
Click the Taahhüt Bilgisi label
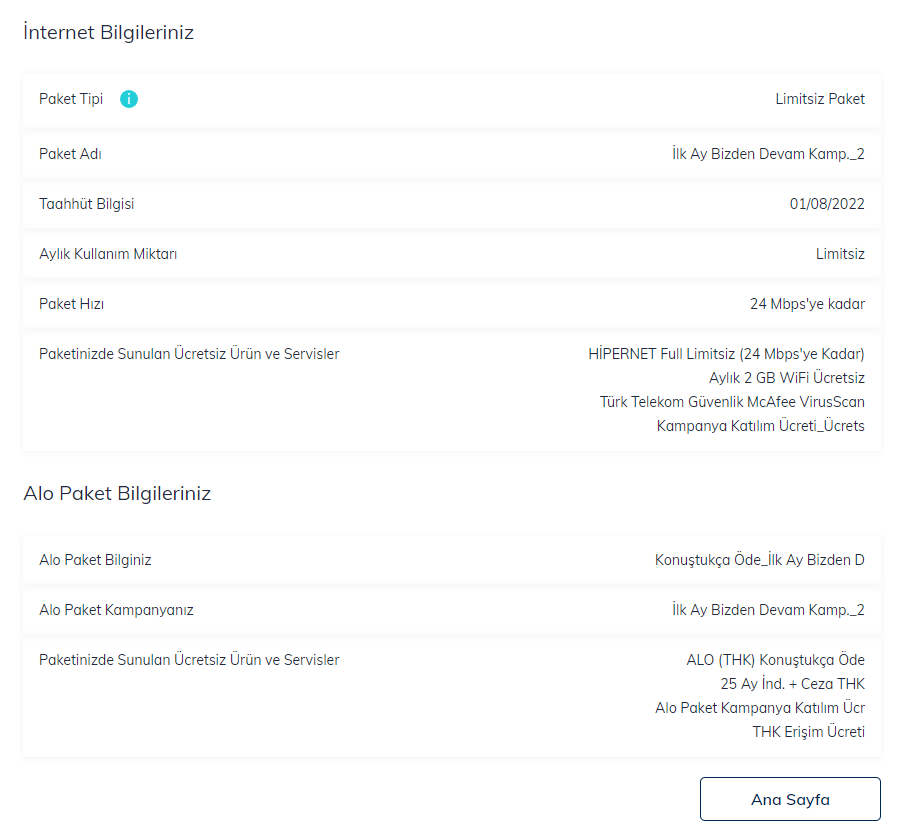(x=86, y=204)
